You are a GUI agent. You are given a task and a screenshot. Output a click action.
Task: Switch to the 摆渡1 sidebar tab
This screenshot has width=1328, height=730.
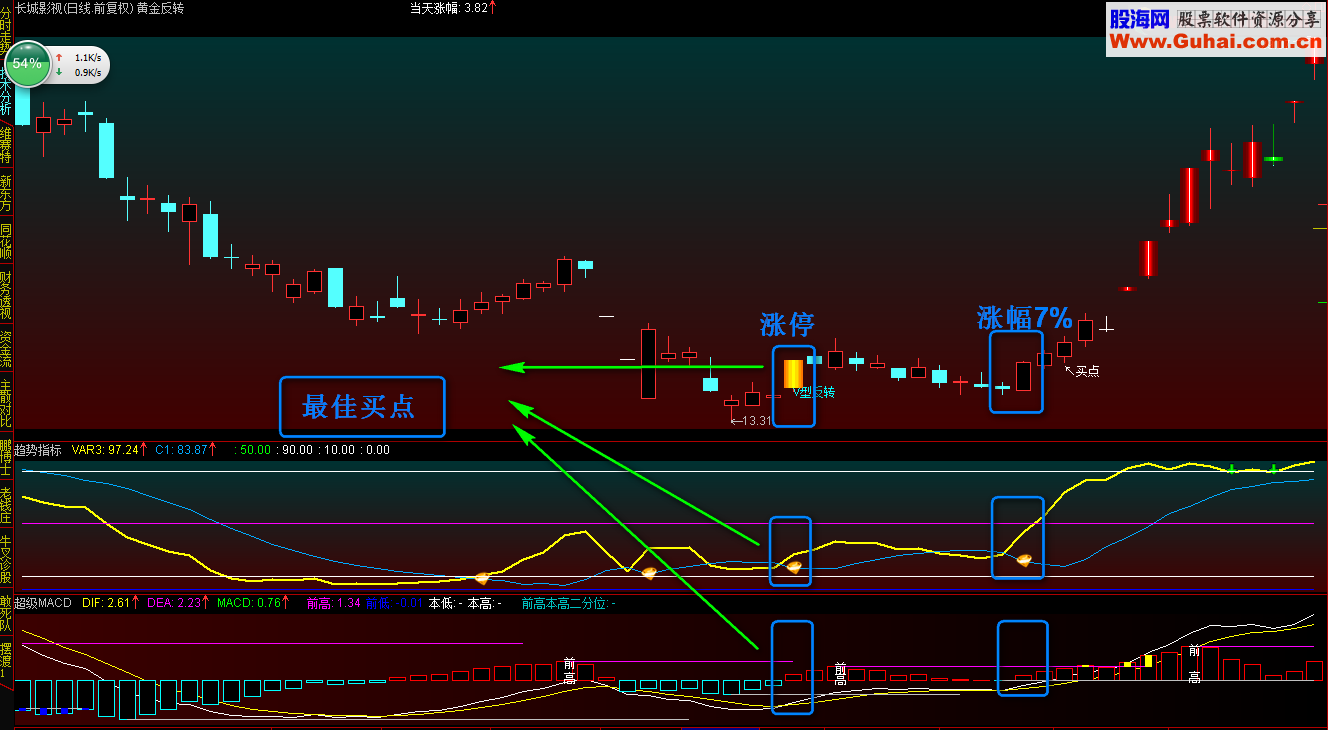click(6, 661)
